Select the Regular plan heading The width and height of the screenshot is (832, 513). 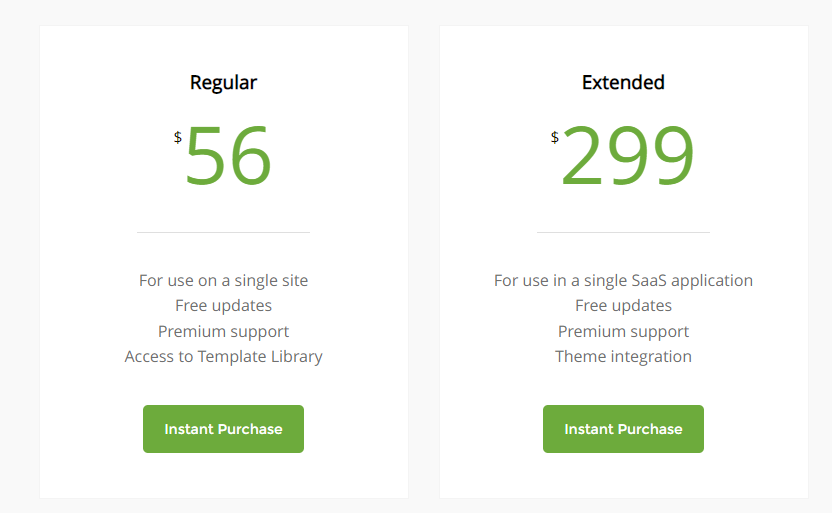pos(223,82)
